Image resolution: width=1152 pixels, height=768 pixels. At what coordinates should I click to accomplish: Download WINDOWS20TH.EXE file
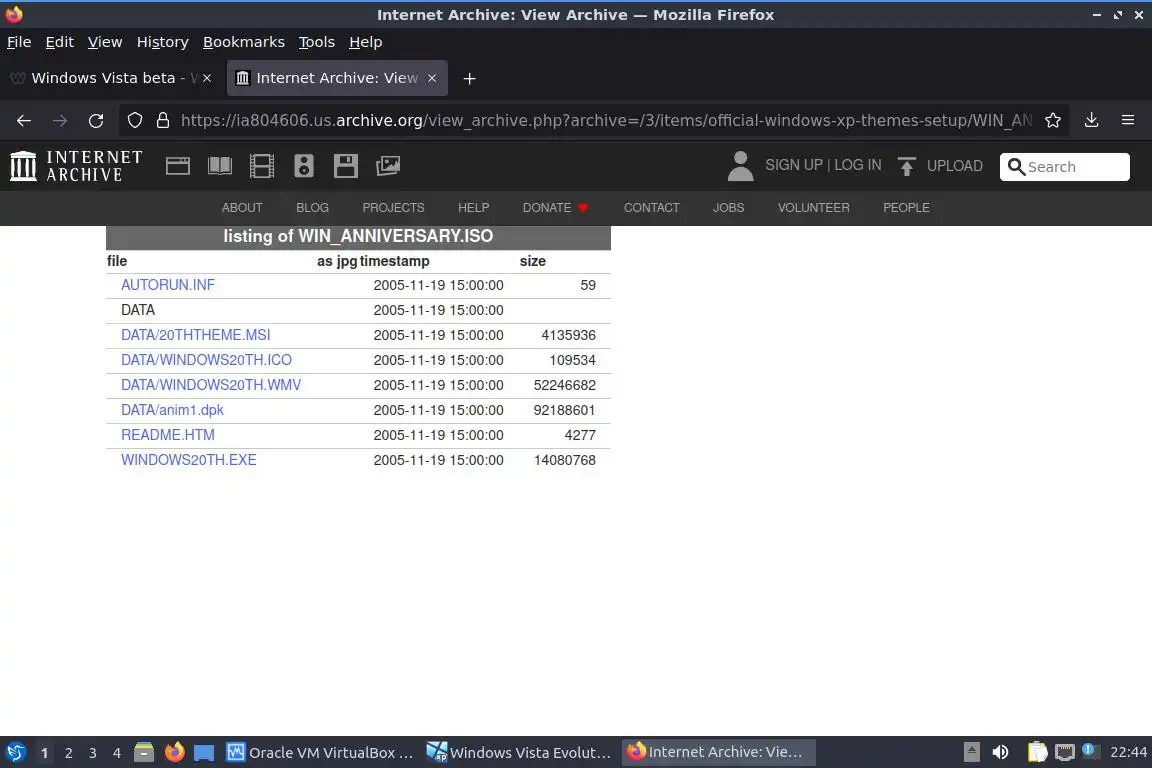(x=189, y=460)
